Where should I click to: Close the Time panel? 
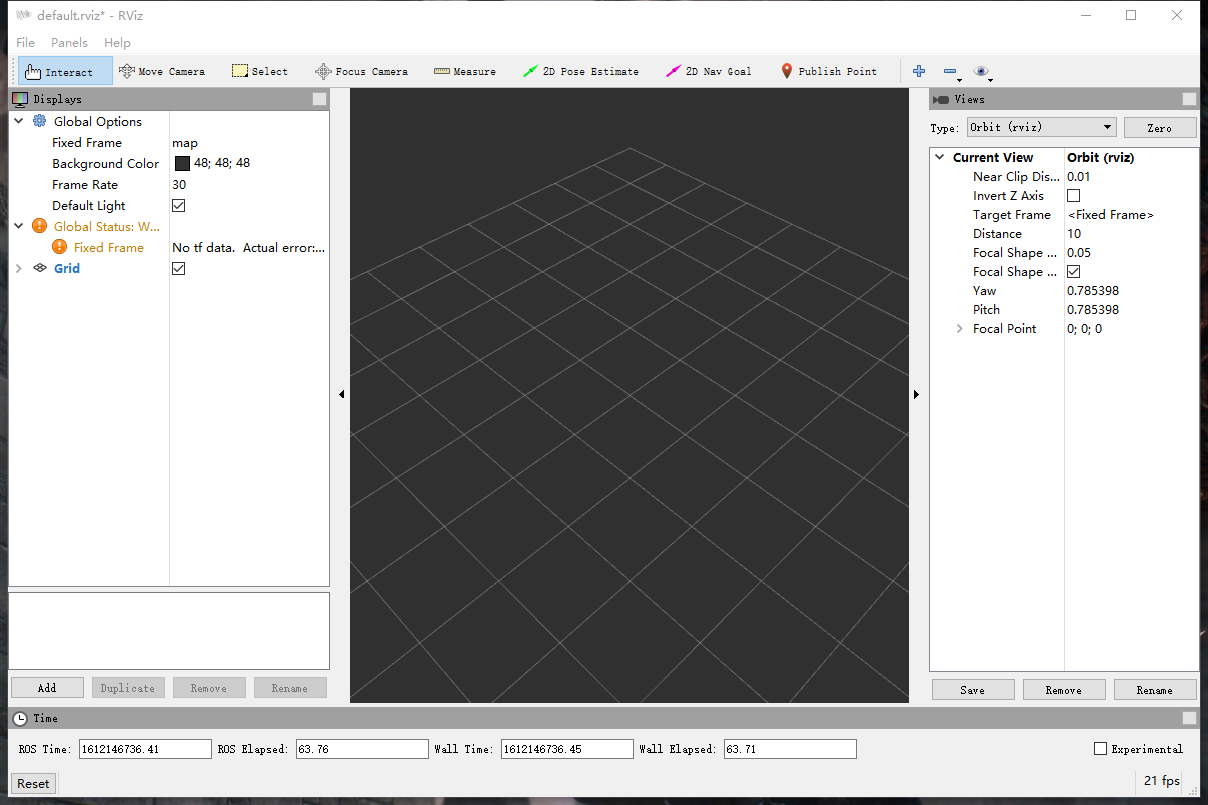pos(1189,718)
